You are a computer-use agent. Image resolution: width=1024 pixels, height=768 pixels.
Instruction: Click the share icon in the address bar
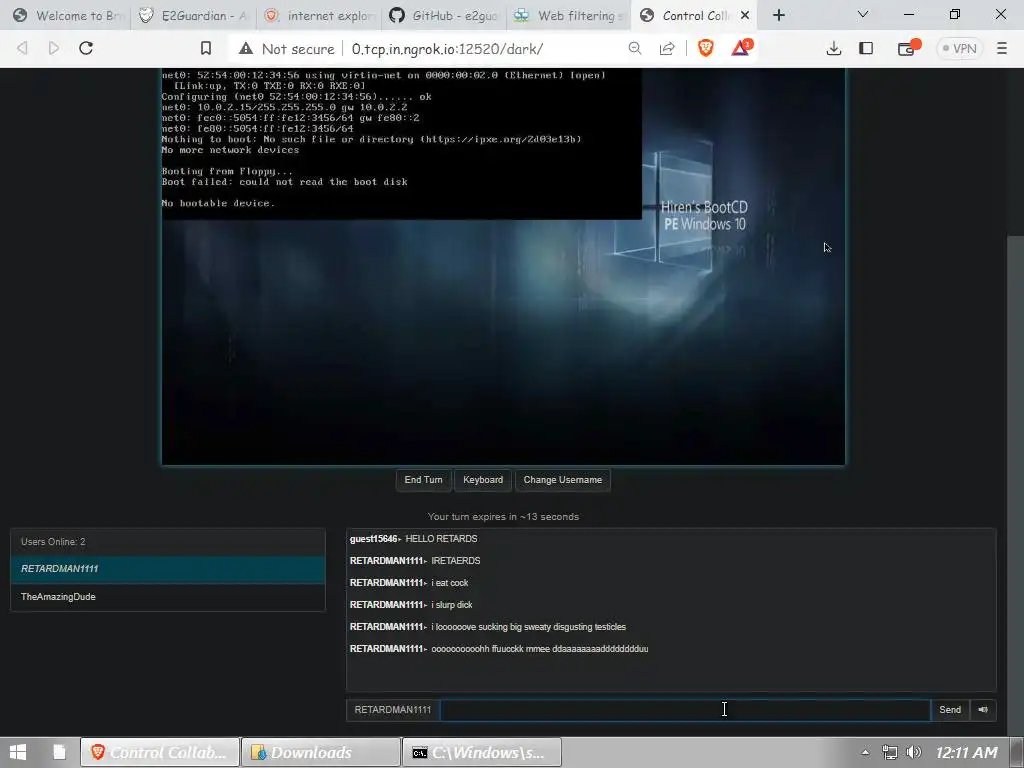coord(667,48)
